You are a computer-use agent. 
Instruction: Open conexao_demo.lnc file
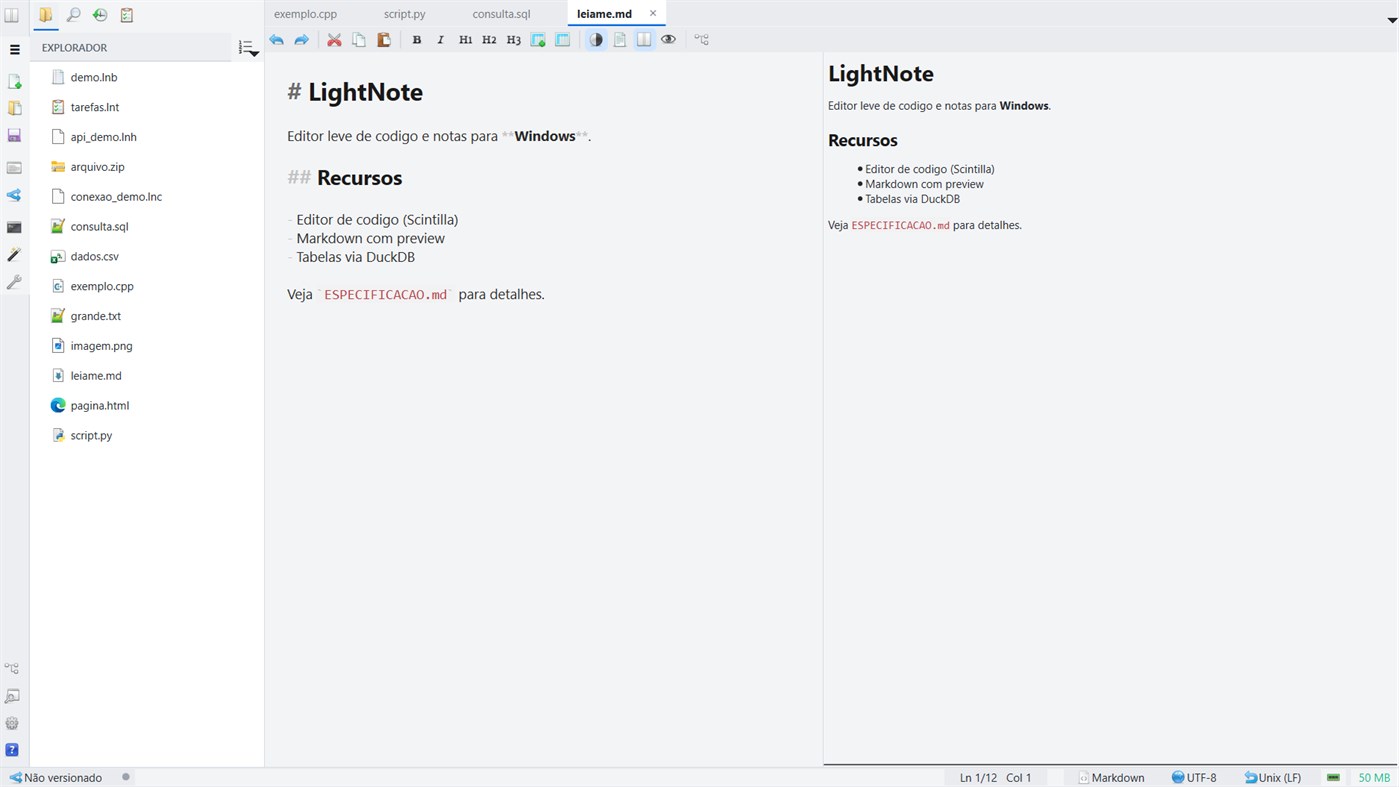(x=116, y=197)
